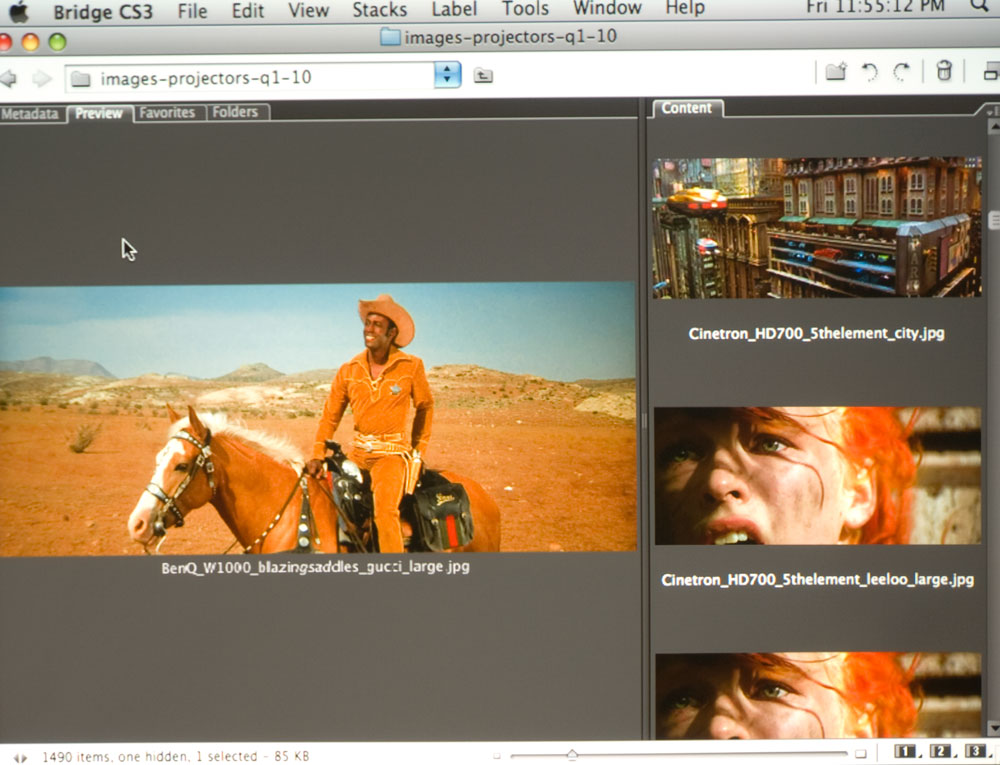Click filename Cinetron_HD700_5thelement_leeloo_large.jpg
The width and height of the screenshot is (1000, 765).
click(x=818, y=579)
